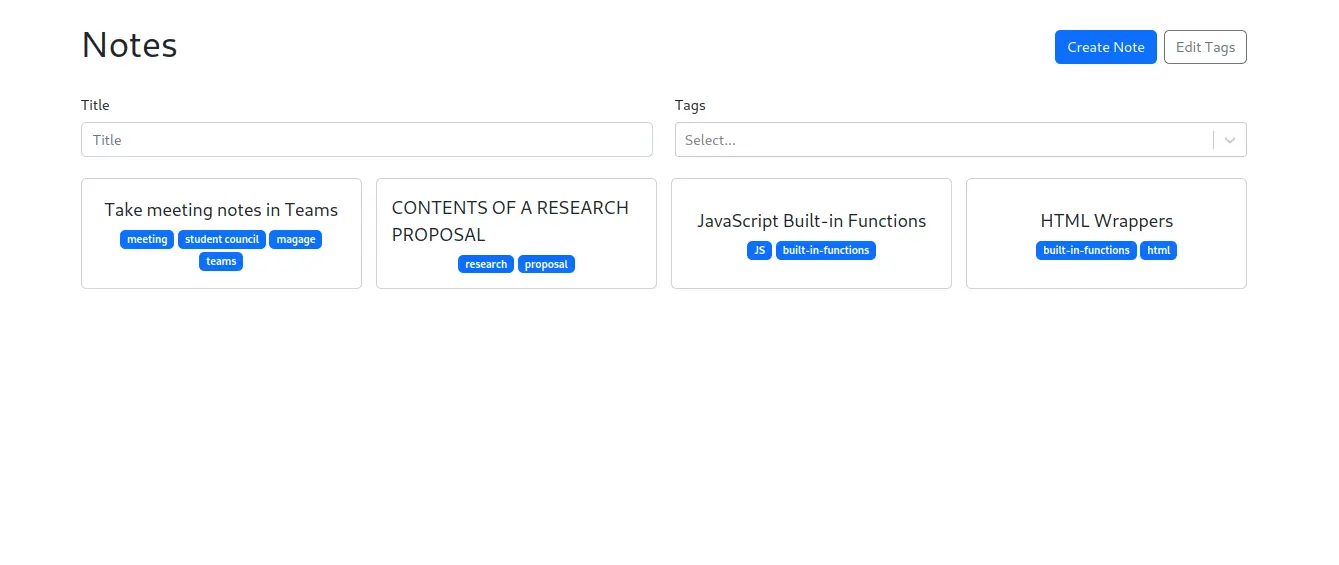This screenshot has width=1339, height=565.
Task: Expand the Tags dropdown chevron
Action: 1230,140
